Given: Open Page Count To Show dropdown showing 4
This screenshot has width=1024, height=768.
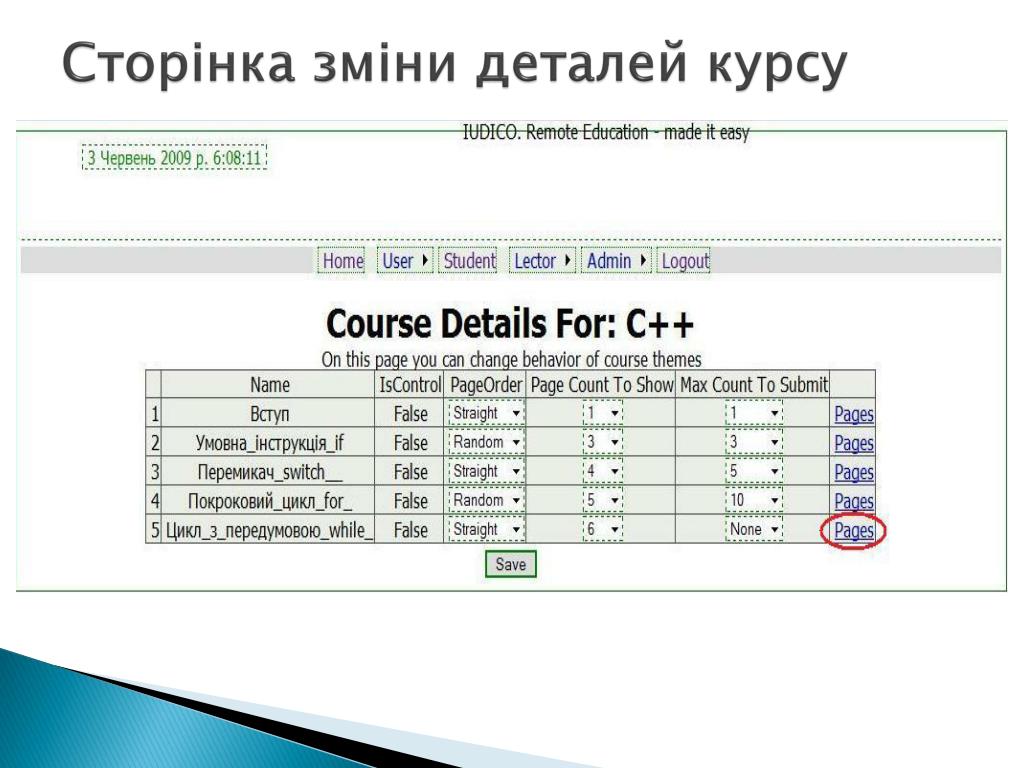Looking at the screenshot, I should 603,472.
